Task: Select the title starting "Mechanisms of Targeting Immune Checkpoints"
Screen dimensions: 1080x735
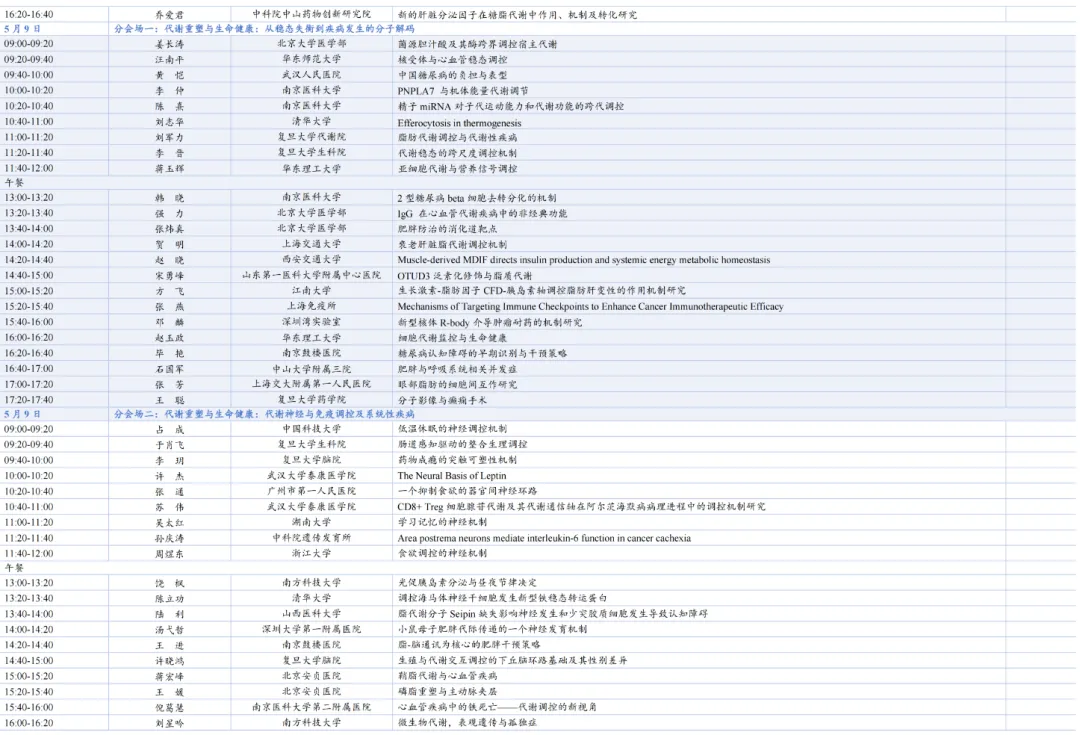Action: pos(590,307)
